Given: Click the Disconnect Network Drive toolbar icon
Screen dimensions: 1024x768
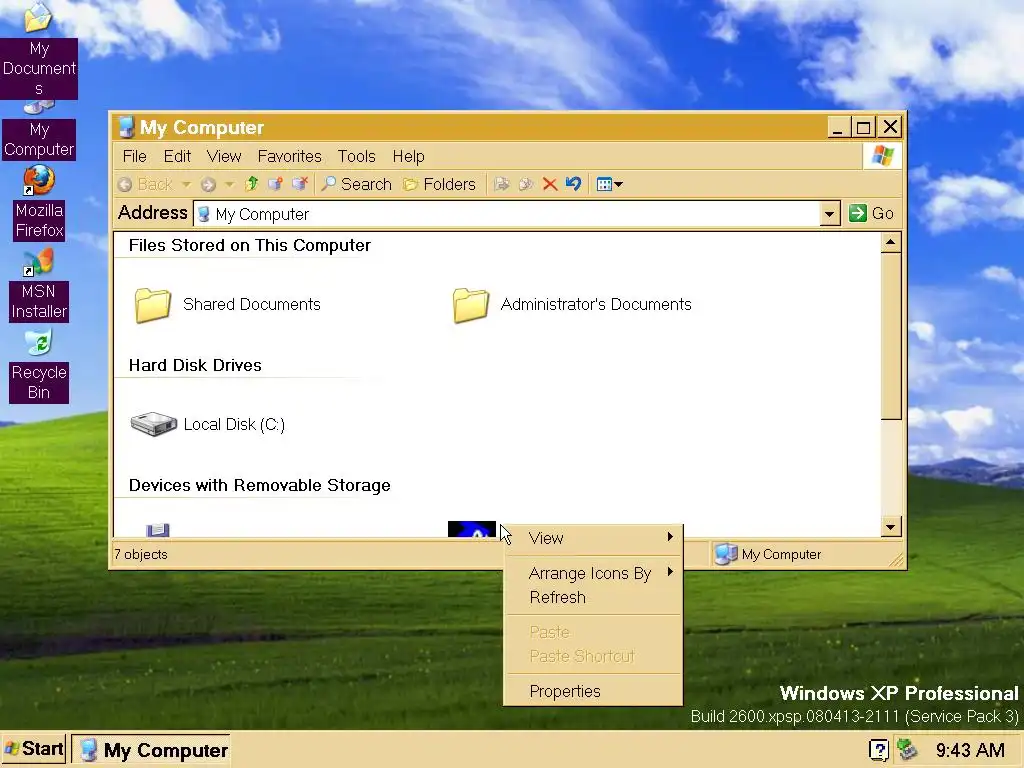Looking at the screenshot, I should (300, 184).
